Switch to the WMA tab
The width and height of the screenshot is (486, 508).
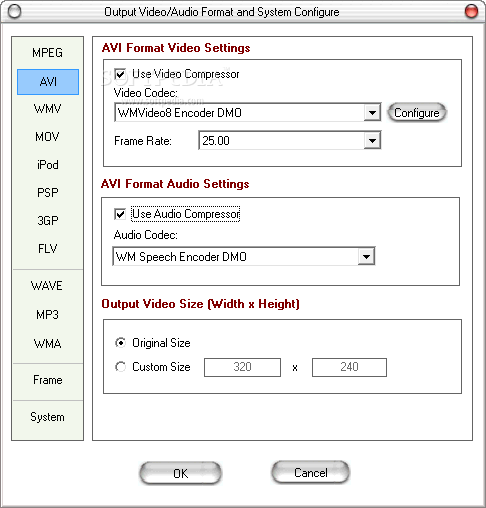[47, 343]
